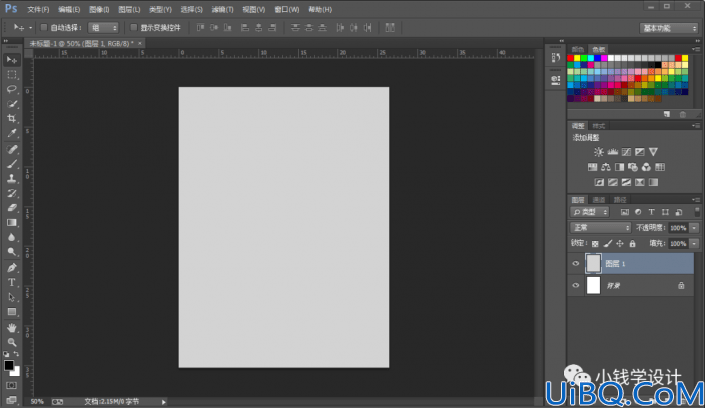Change screen mode from toolbar bottom

point(12,400)
